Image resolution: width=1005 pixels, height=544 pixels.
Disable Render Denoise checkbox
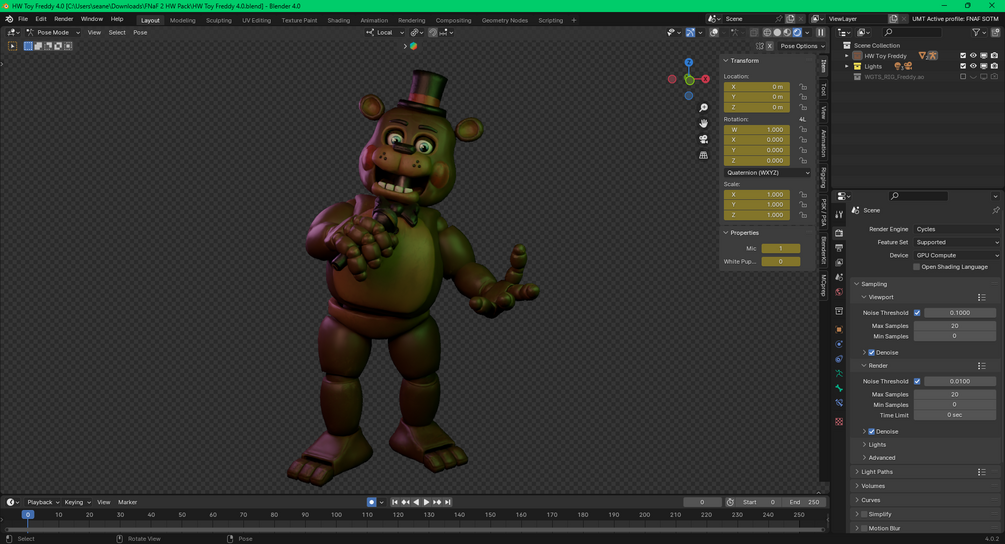pos(872,431)
